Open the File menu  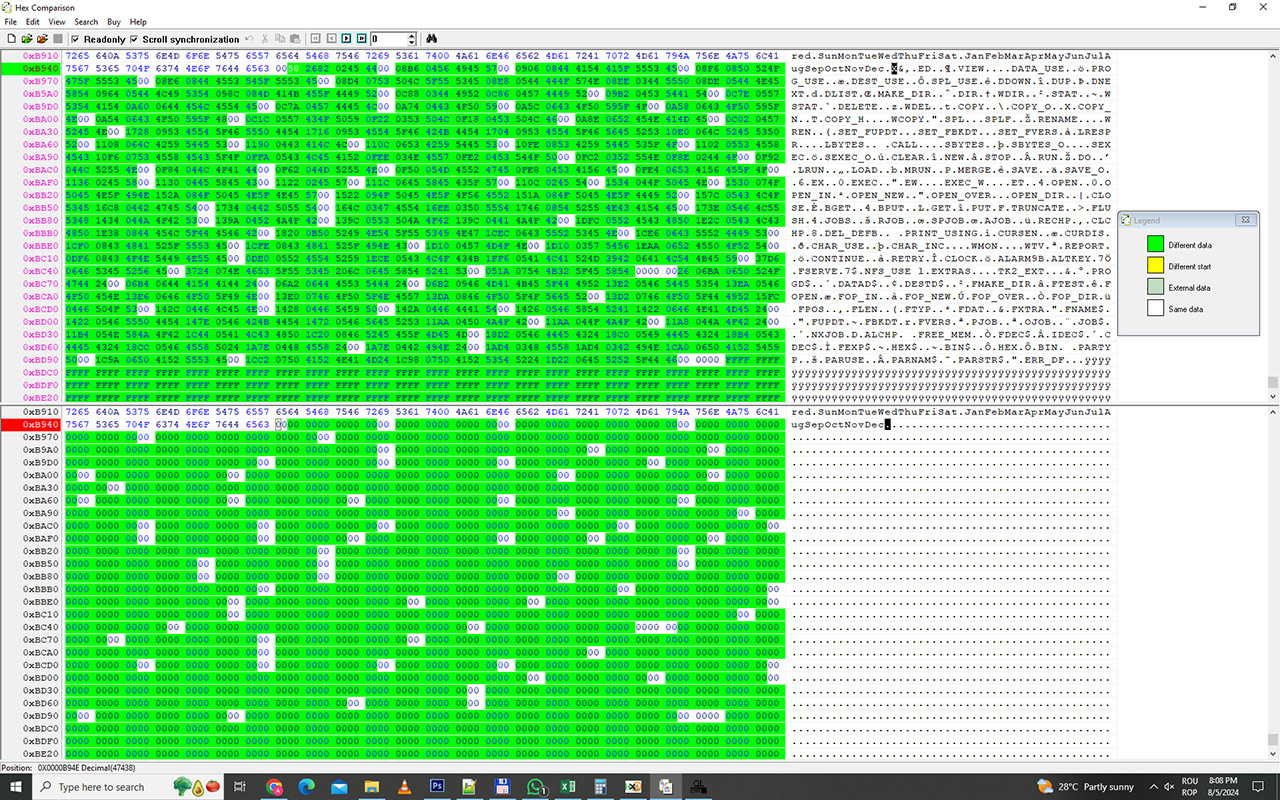pos(12,21)
